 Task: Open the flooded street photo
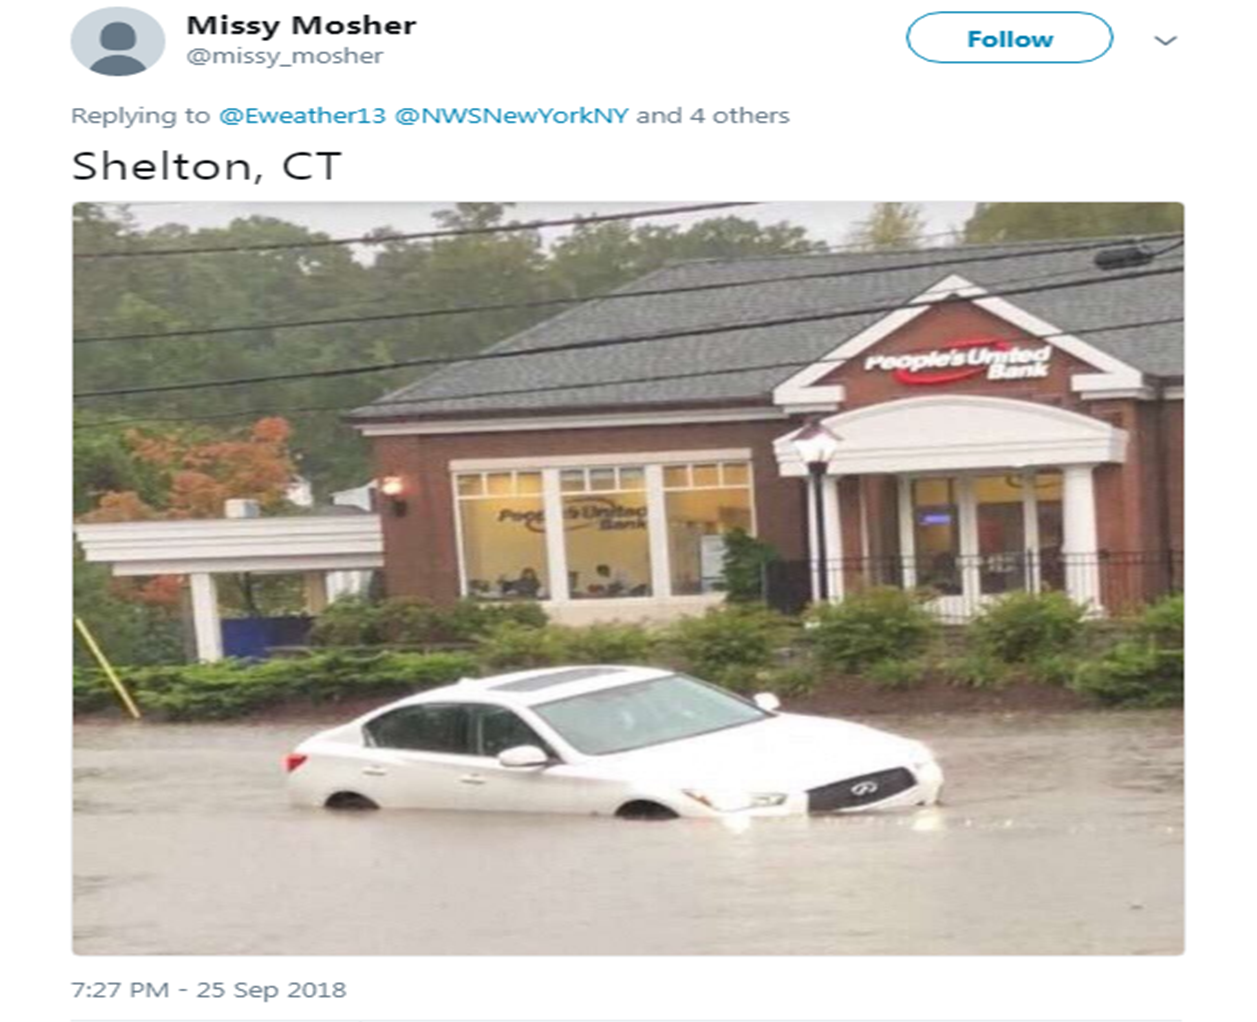pos(628,578)
